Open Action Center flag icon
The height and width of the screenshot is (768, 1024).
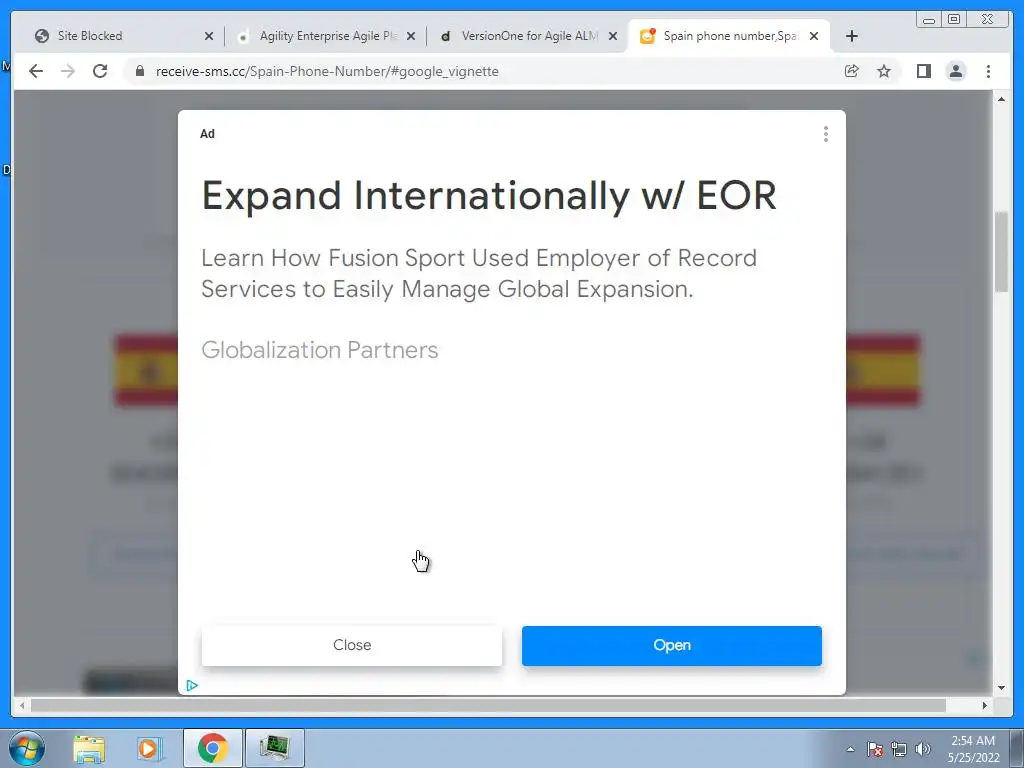874,749
